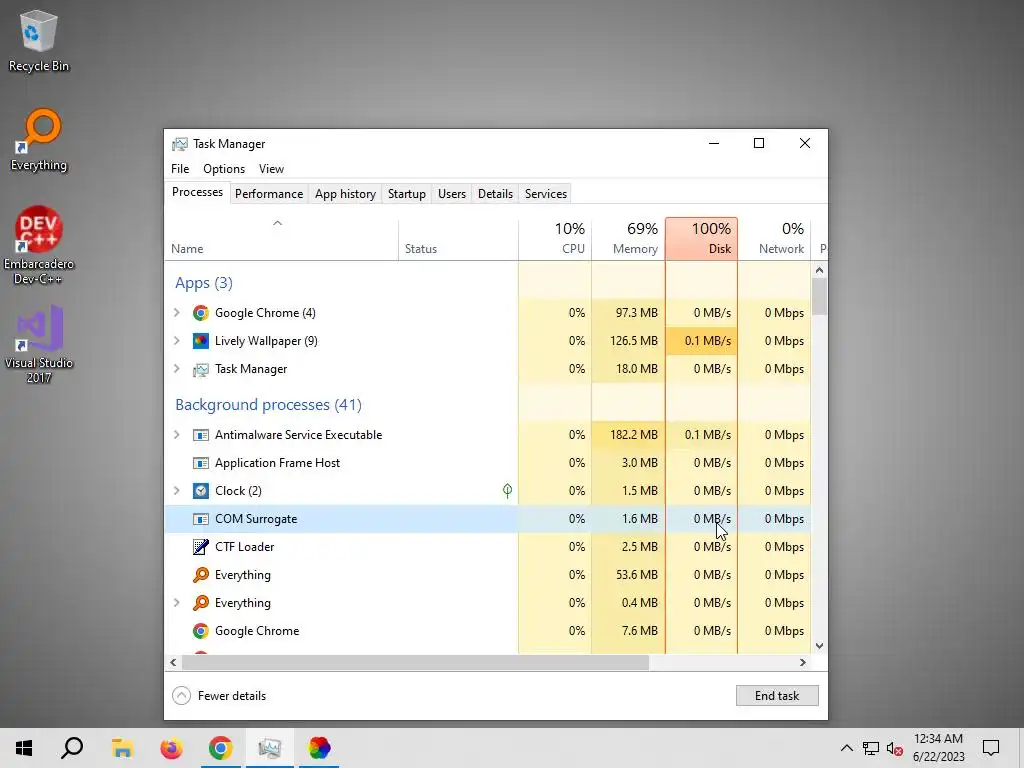1024x768 pixels.
Task: Sort by the Memory column header
Action: pyautogui.click(x=628, y=240)
